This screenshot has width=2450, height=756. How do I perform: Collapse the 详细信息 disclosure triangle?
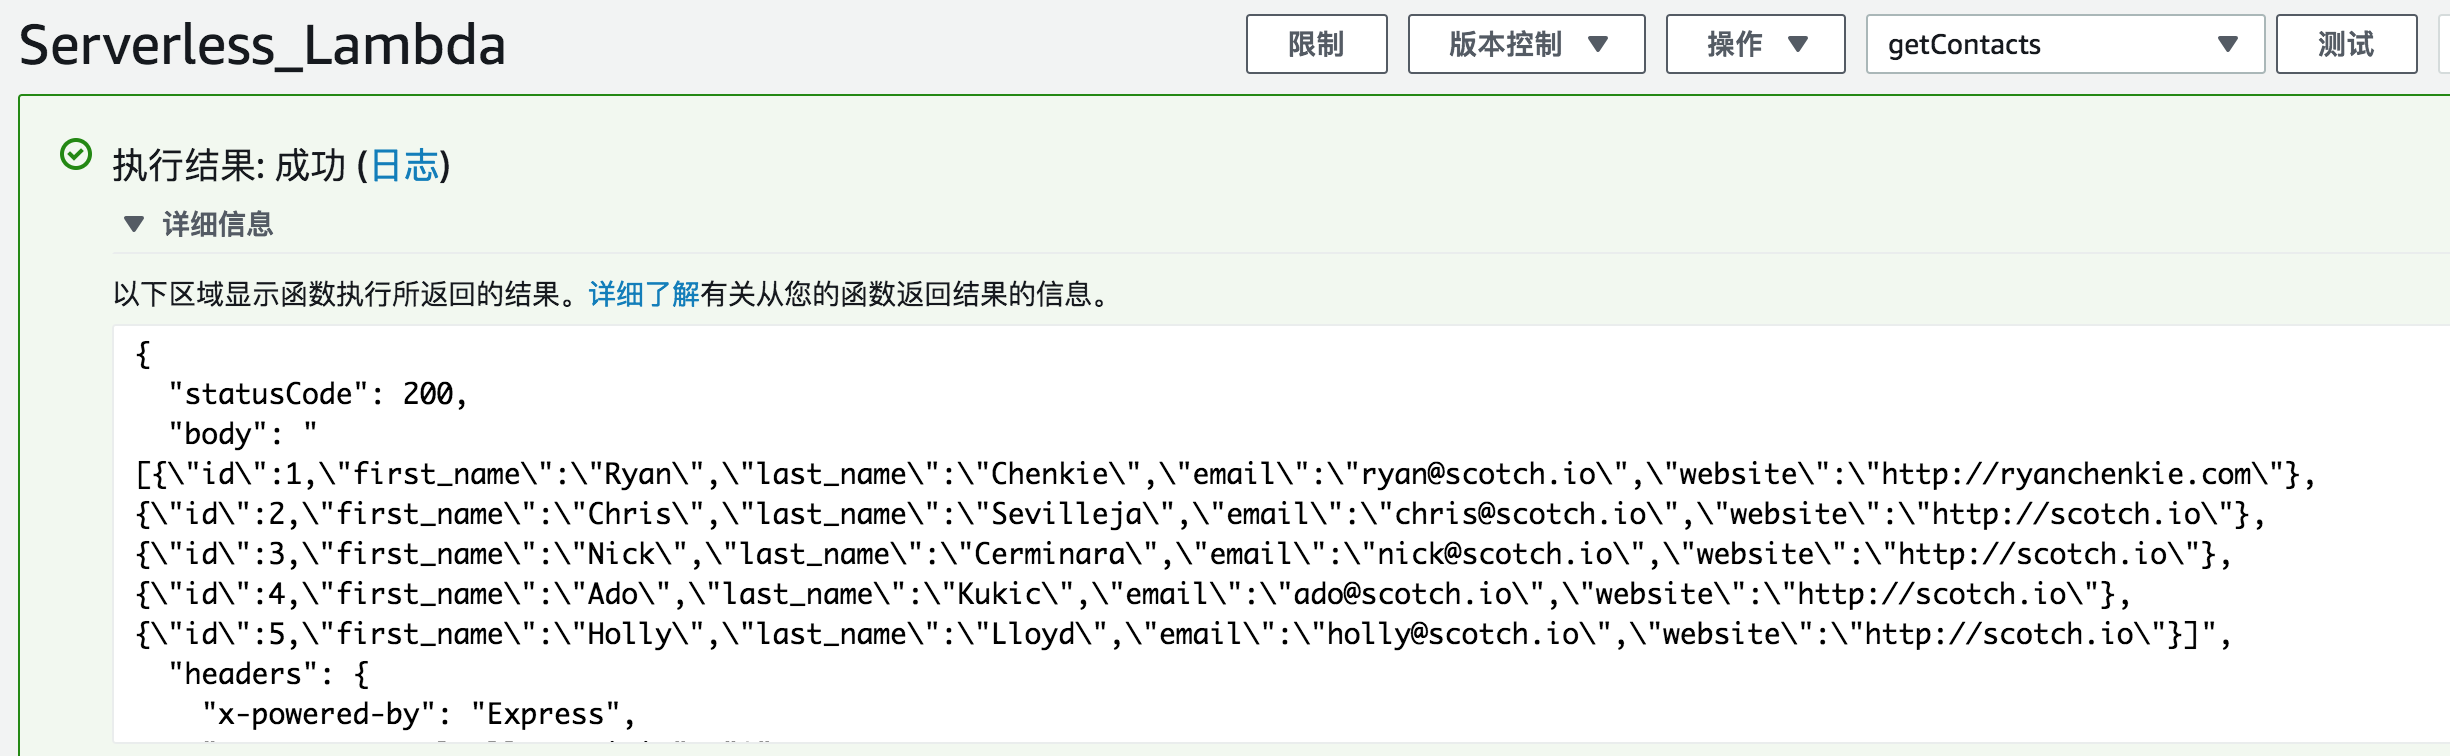pyautogui.click(x=134, y=224)
